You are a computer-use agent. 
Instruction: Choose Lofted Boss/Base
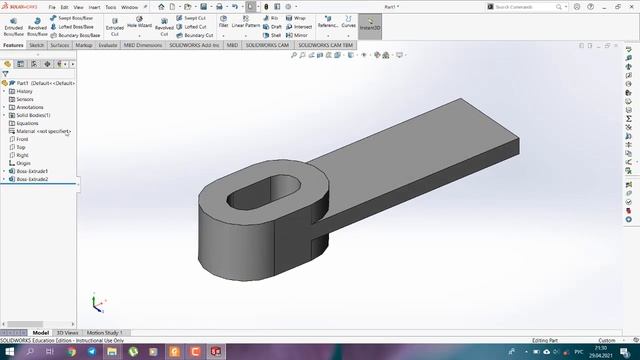pos(72,27)
